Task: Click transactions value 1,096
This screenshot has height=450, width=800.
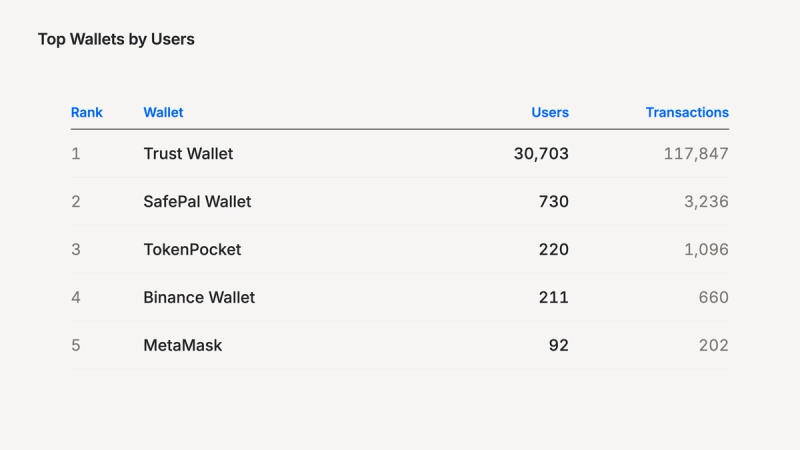Action: [707, 249]
